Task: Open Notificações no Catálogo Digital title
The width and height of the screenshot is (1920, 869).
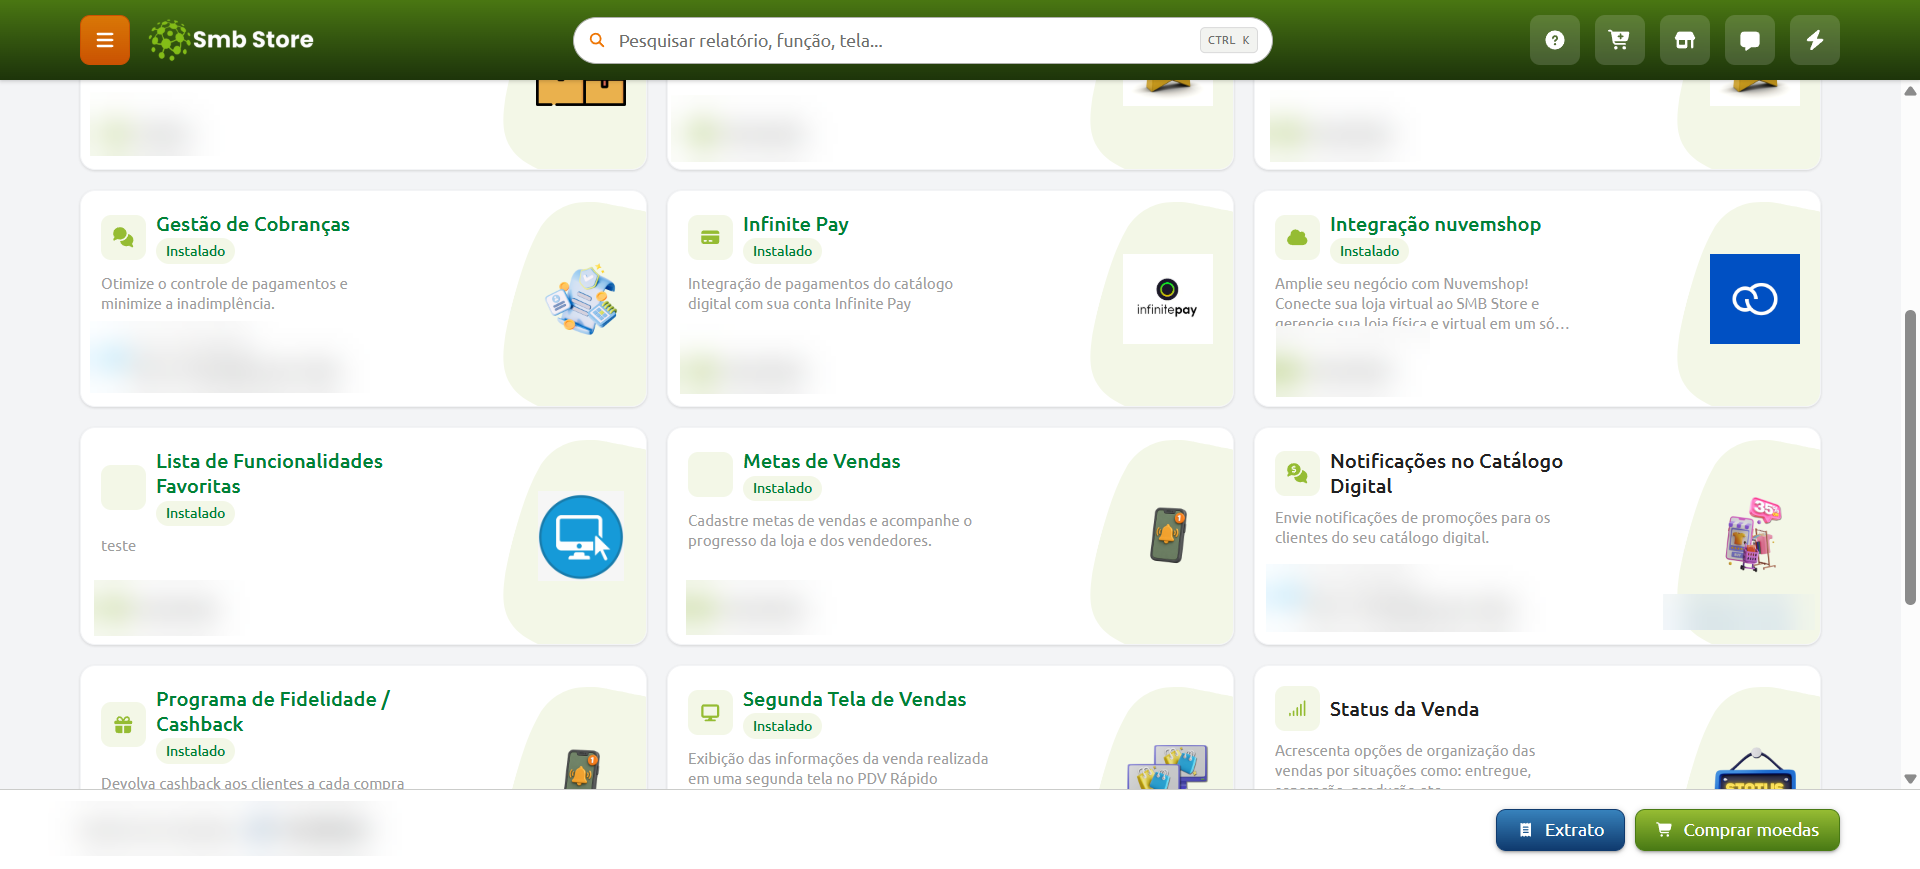Action: (x=1446, y=474)
